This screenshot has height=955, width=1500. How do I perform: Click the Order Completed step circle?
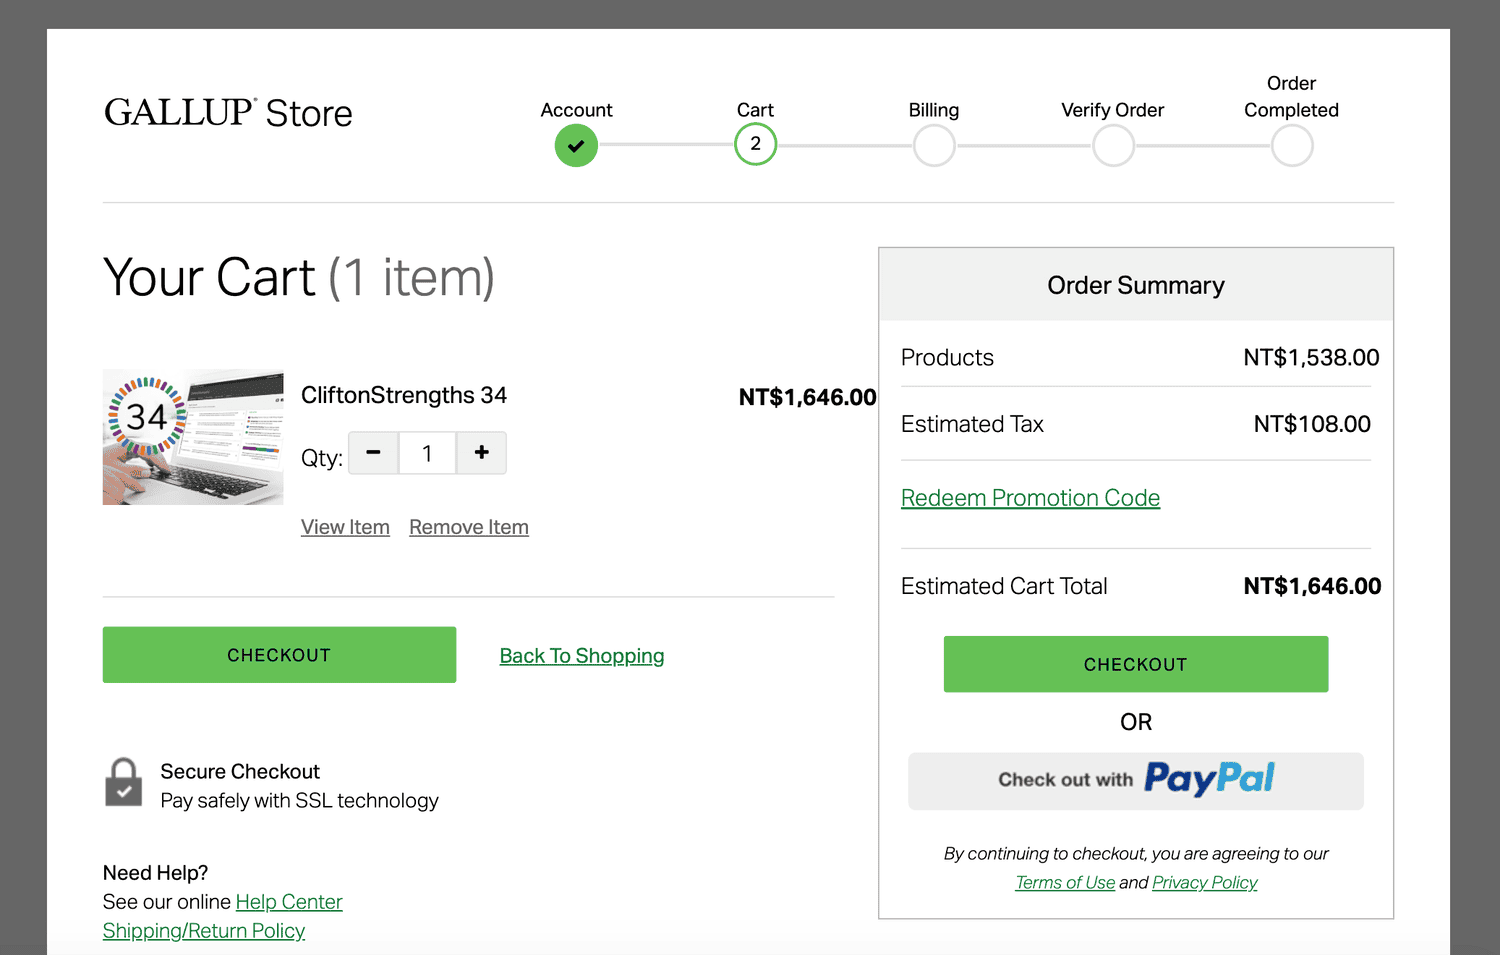tap(1292, 146)
